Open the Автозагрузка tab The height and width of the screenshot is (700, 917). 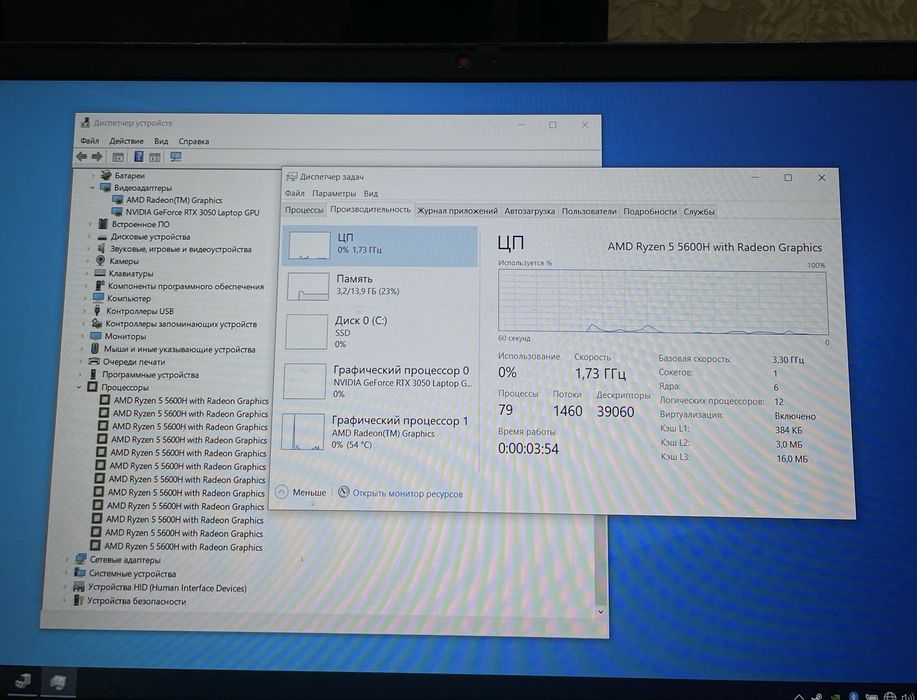[530, 211]
